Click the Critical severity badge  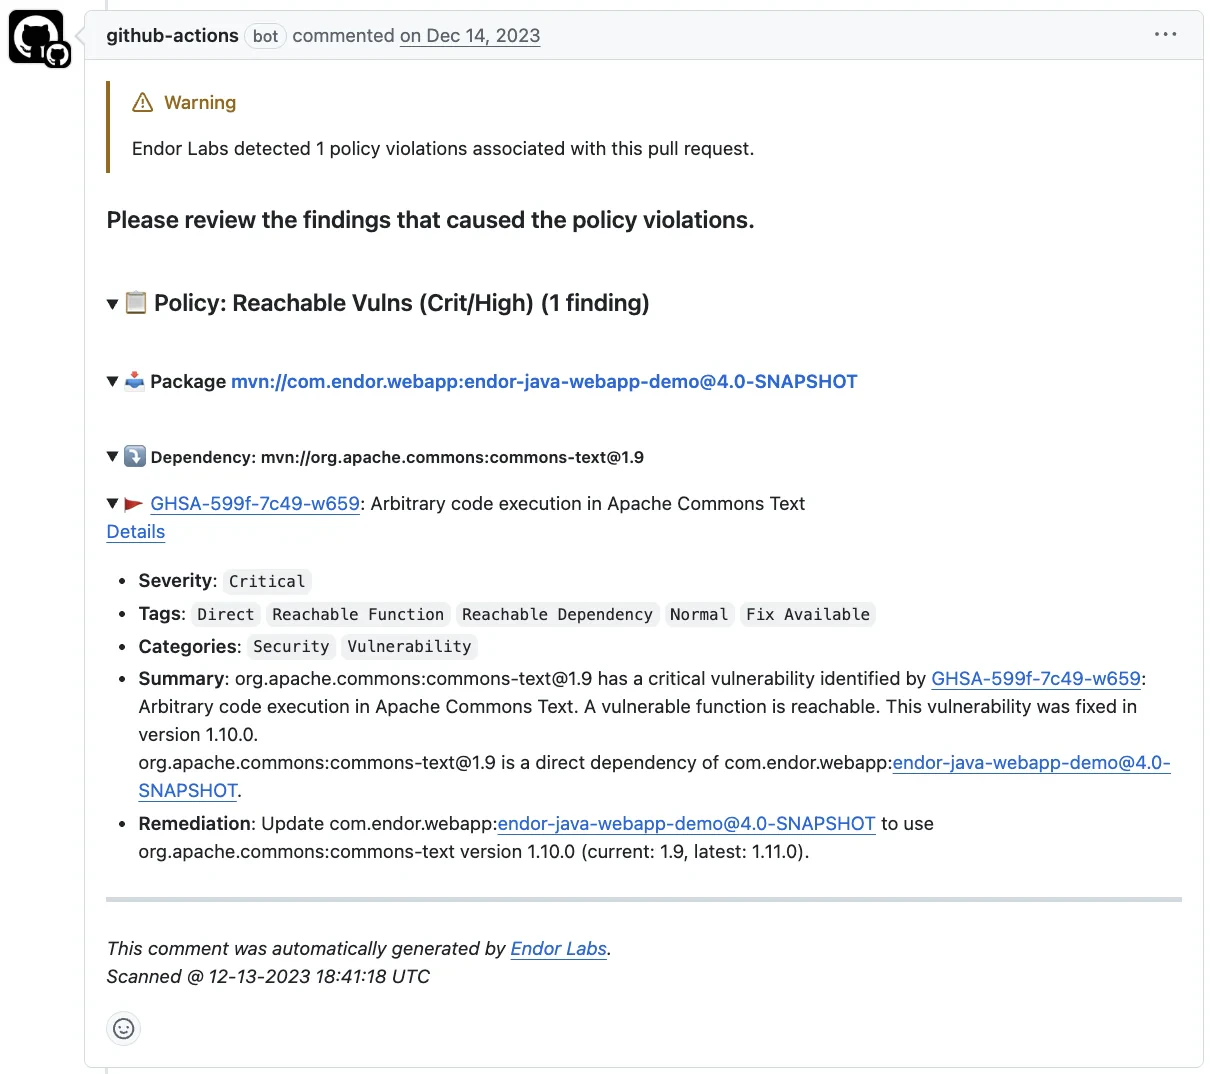[x=266, y=581]
